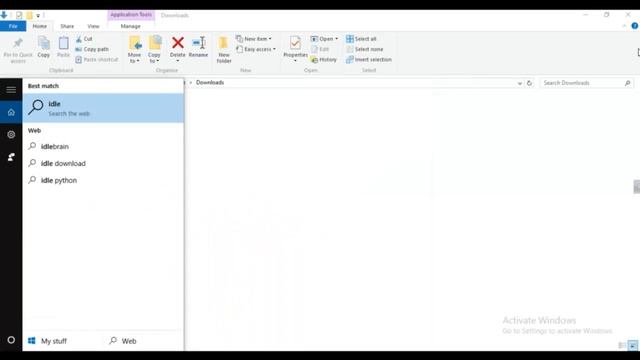Click the Edit ribbon item
Image resolution: width=640 pixels, height=360 pixels.
click(x=320, y=49)
